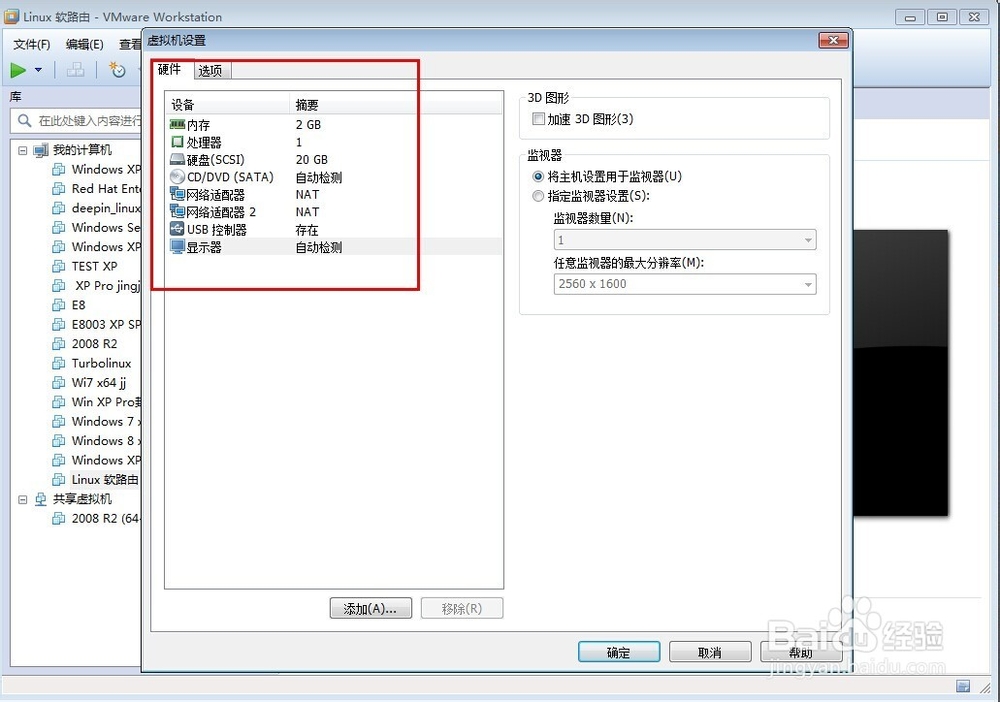Select 将主机设置用于监视器 radio button
1000x702 pixels.
[x=538, y=177]
